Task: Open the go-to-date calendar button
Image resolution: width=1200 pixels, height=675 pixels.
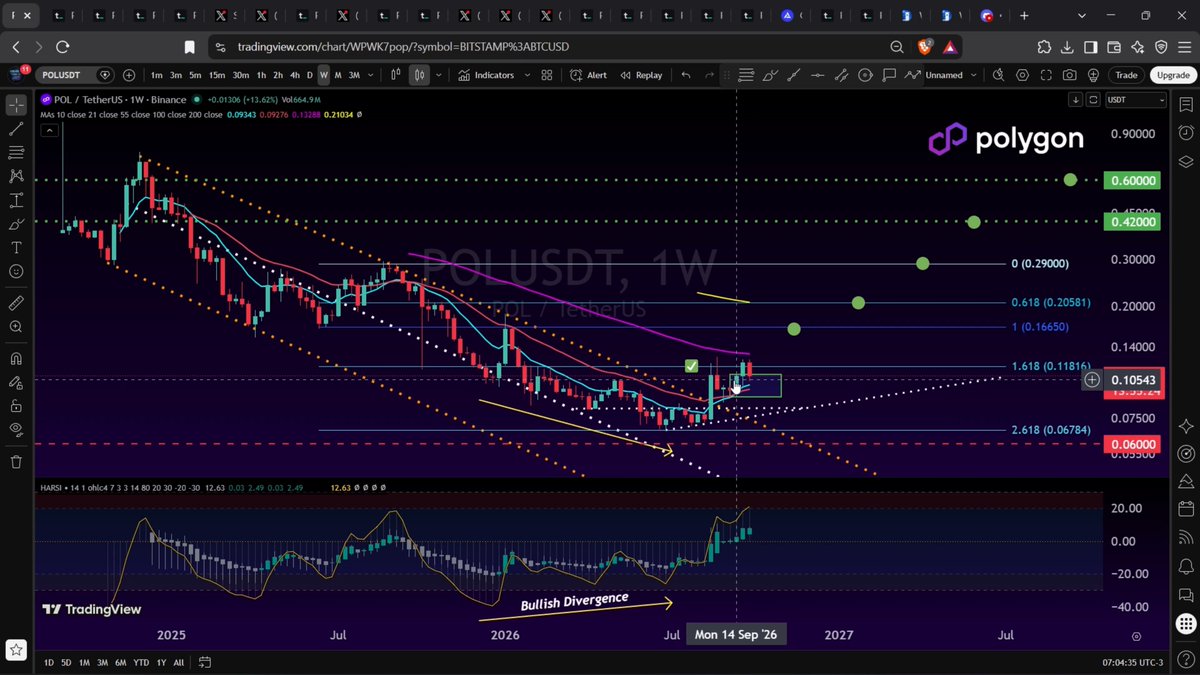Action: click(x=204, y=662)
